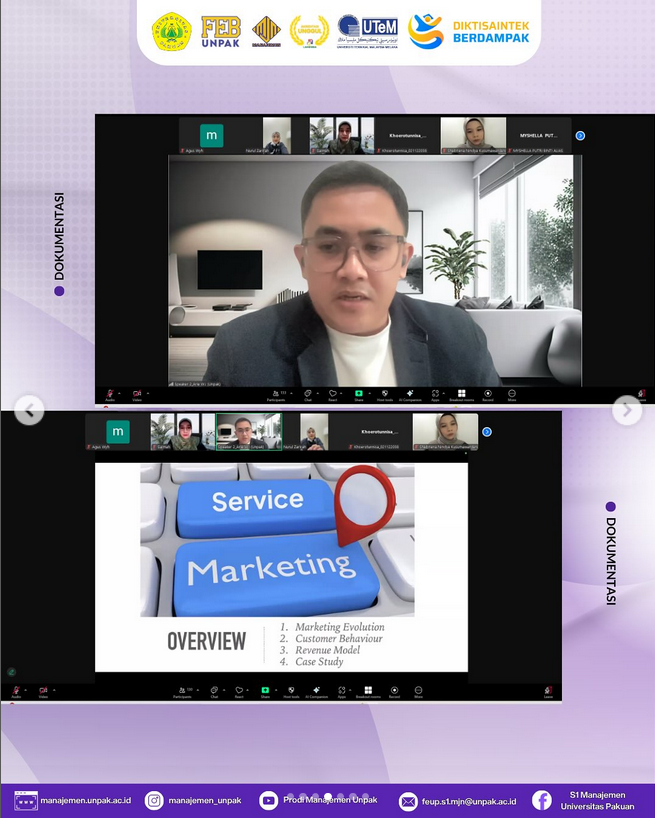Click Leave icon in upper Zoom window
The height and width of the screenshot is (818, 655).
(641, 395)
